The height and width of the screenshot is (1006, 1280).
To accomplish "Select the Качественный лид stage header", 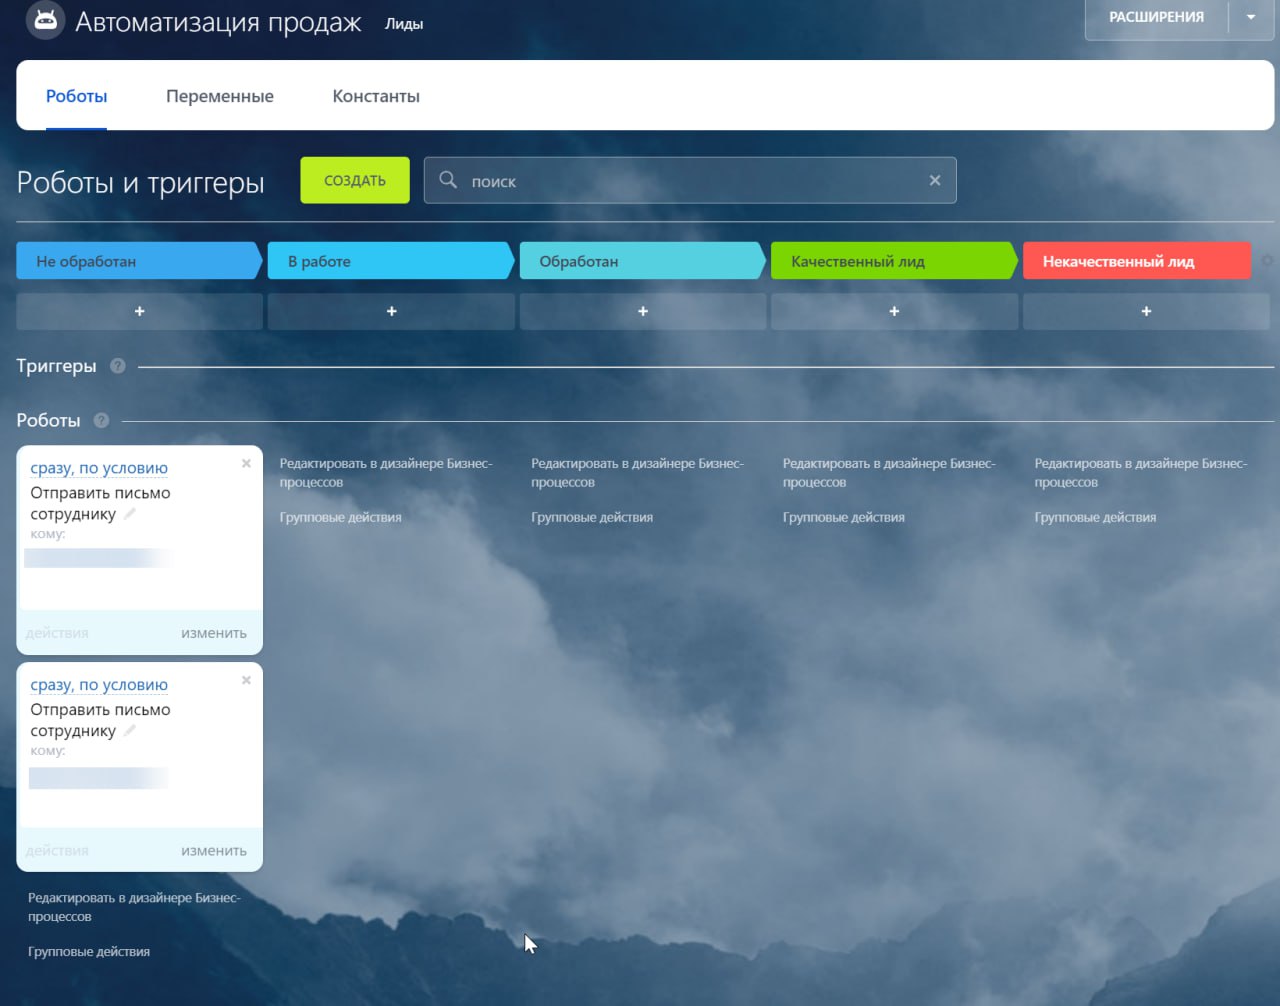I will click(x=894, y=261).
